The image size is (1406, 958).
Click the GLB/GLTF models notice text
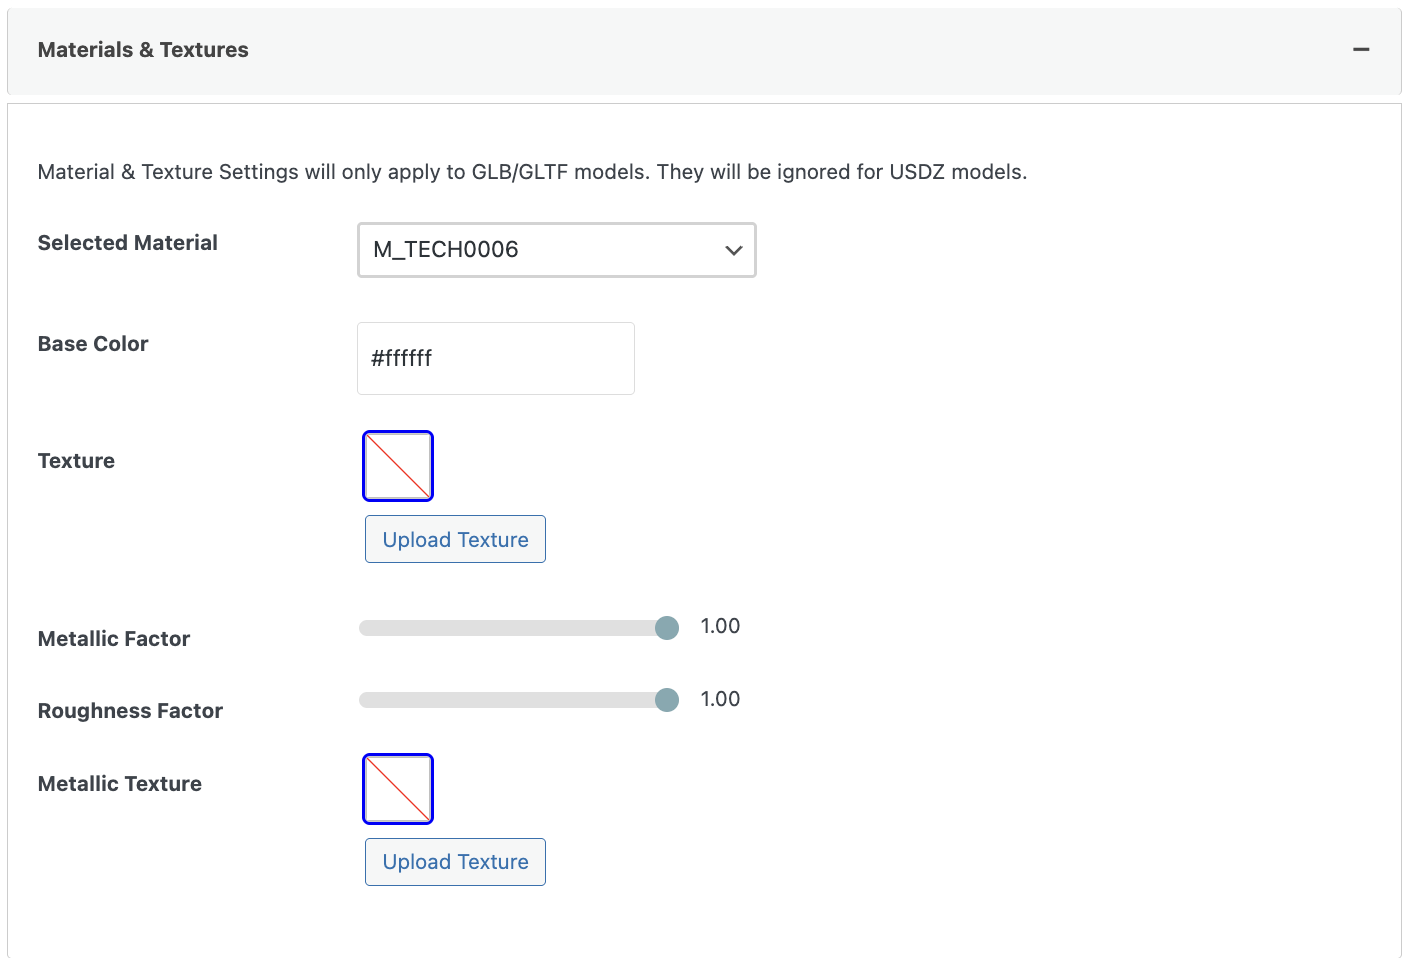(532, 172)
